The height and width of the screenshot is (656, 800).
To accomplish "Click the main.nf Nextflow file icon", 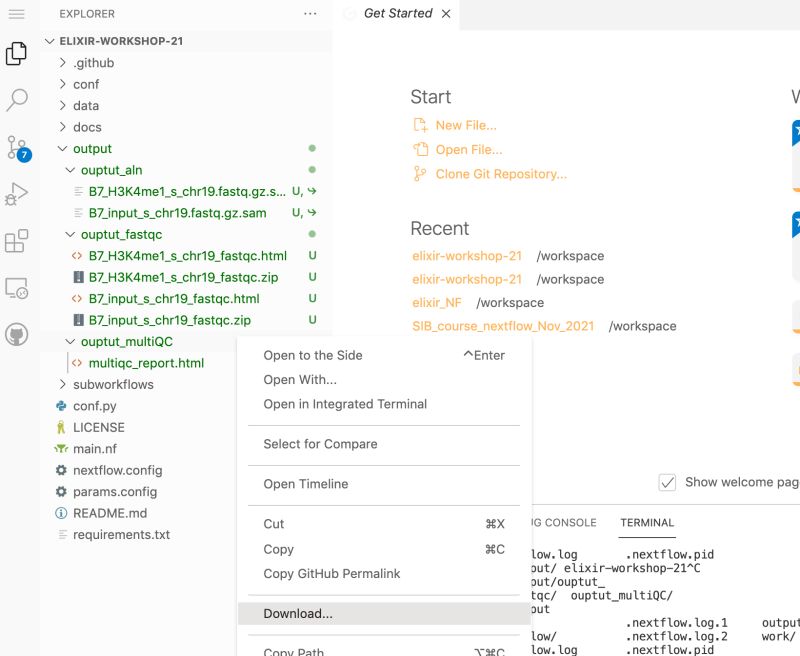I will pyautogui.click(x=61, y=449).
